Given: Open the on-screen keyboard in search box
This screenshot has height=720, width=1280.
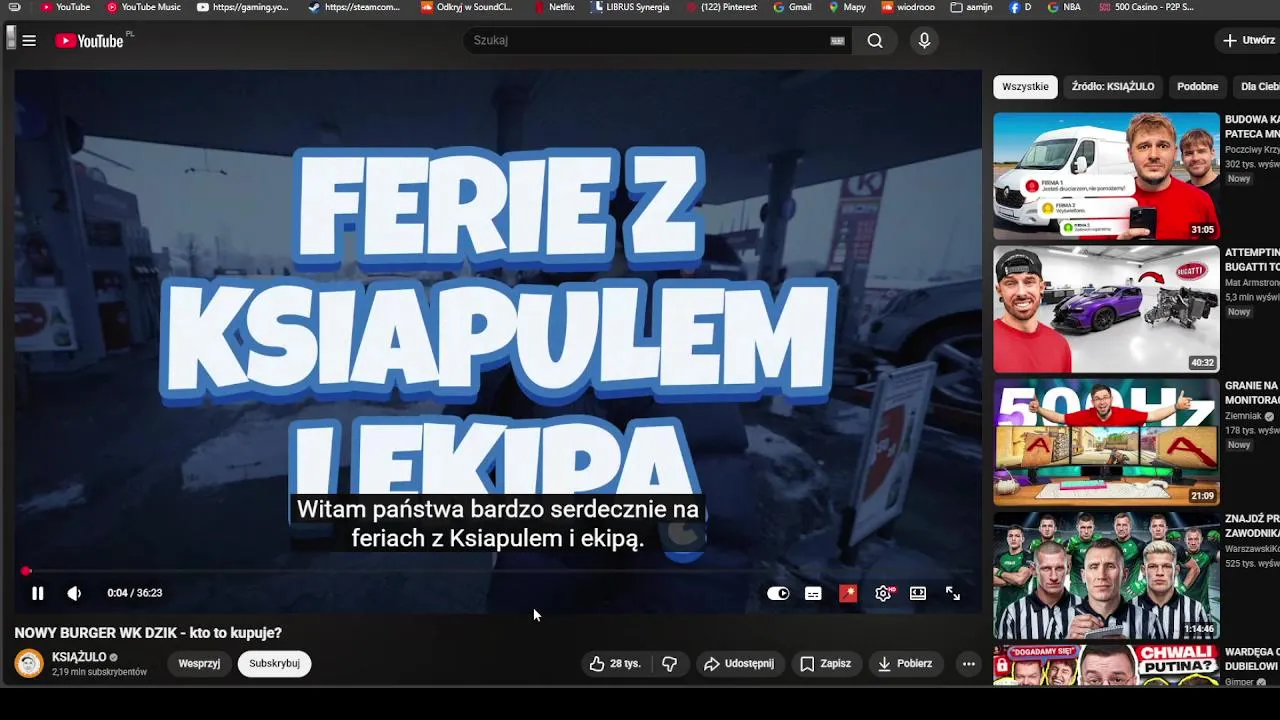Looking at the screenshot, I should point(838,41).
